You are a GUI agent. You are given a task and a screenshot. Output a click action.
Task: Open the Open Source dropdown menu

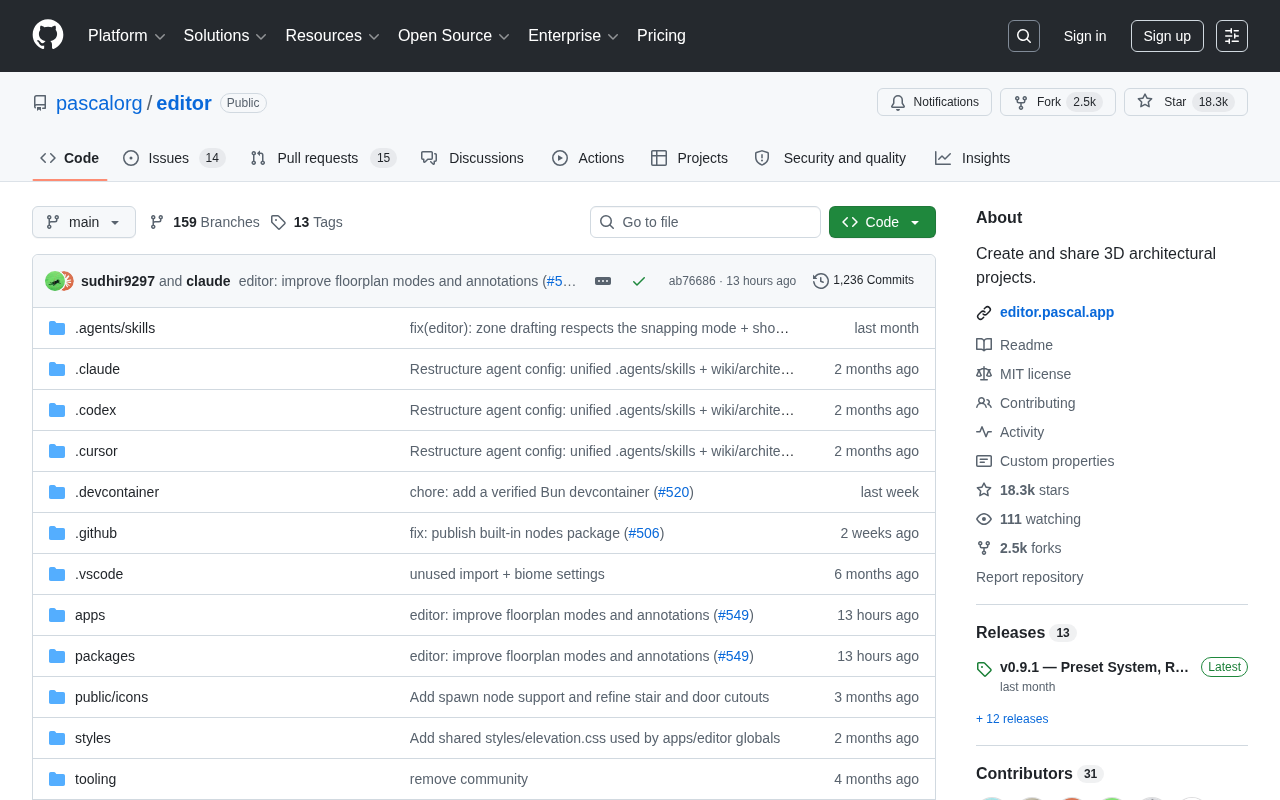pos(454,36)
